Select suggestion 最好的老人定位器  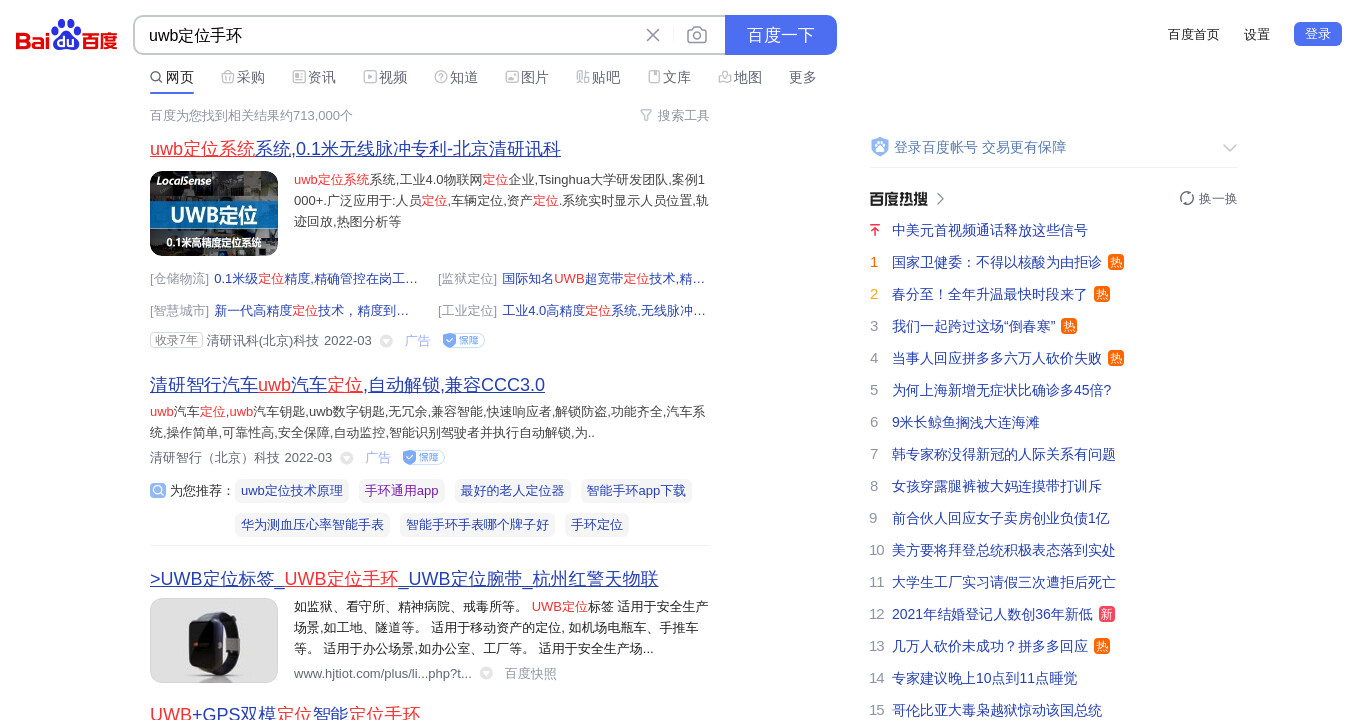[x=513, y=491]
